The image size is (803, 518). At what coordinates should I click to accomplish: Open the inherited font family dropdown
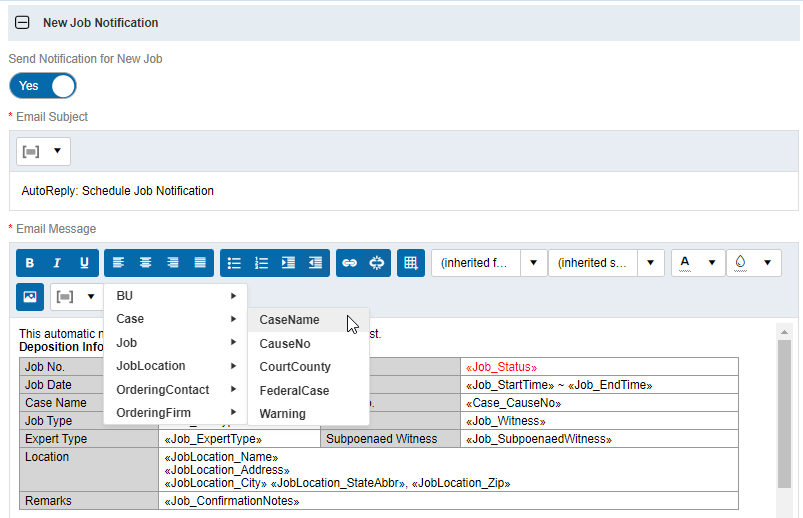(489, 263)
